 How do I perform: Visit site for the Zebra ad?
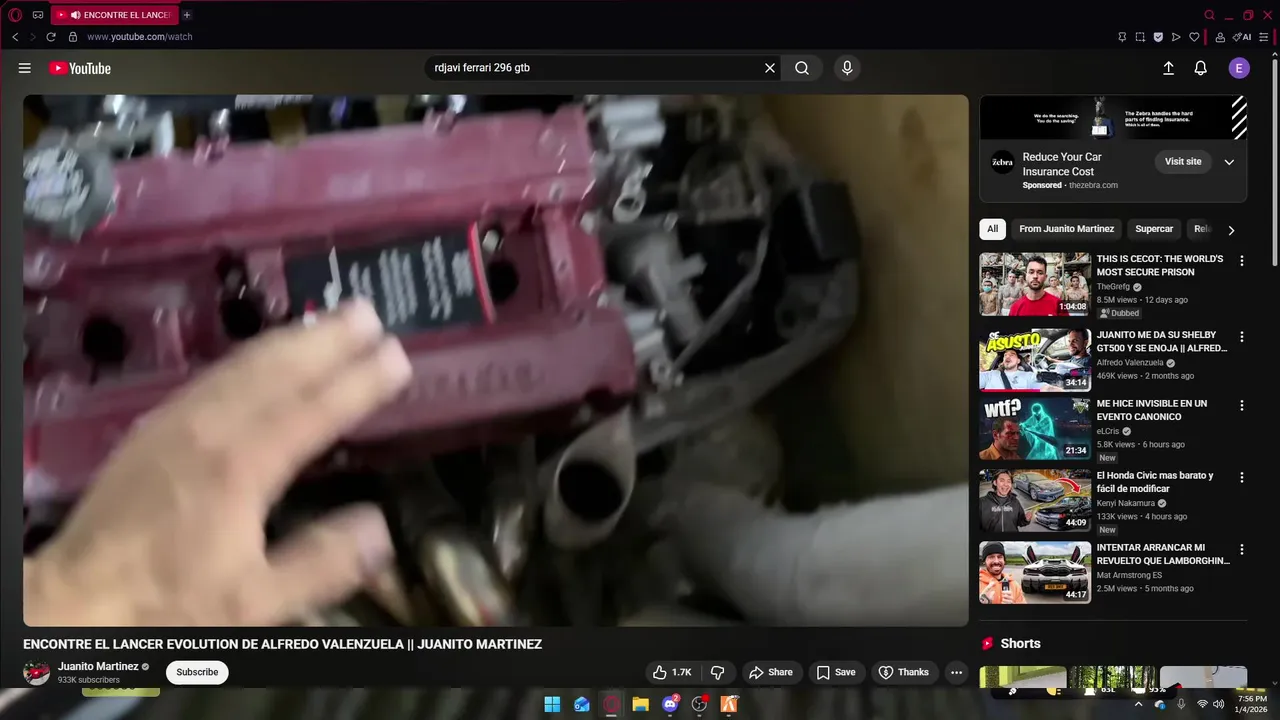point(1183,162)
